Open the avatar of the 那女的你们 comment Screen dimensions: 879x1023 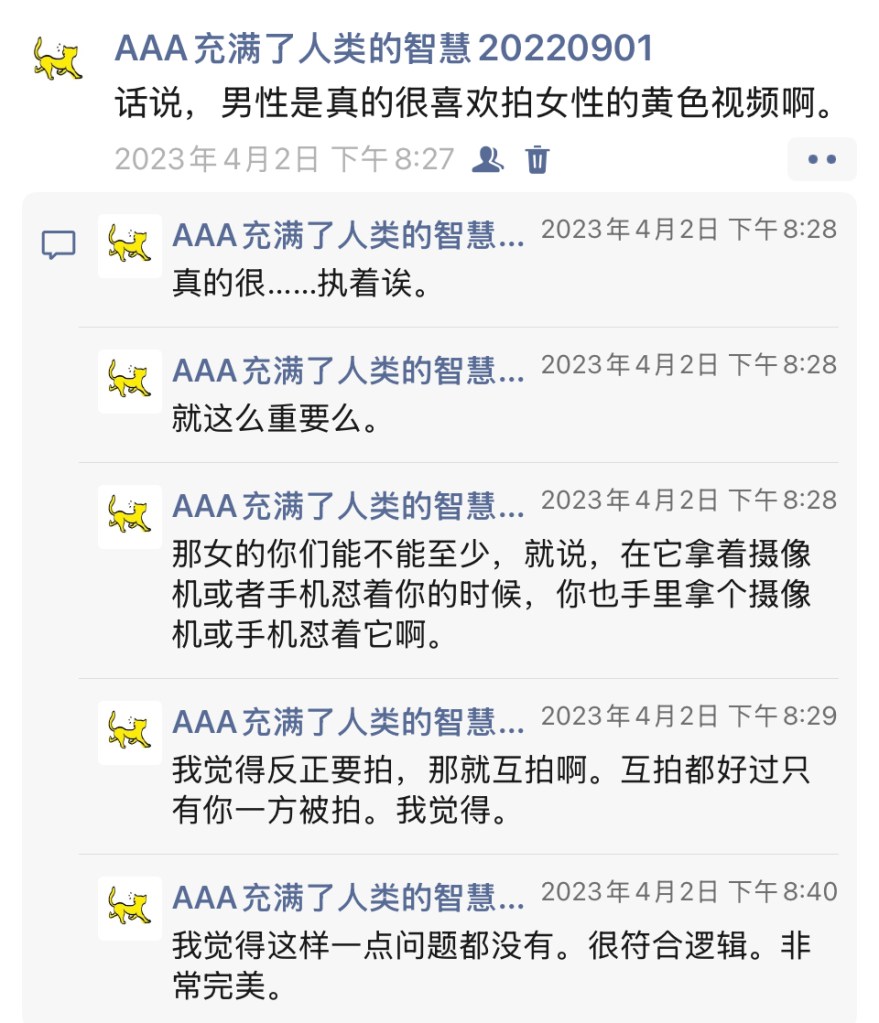click(130, 517)
